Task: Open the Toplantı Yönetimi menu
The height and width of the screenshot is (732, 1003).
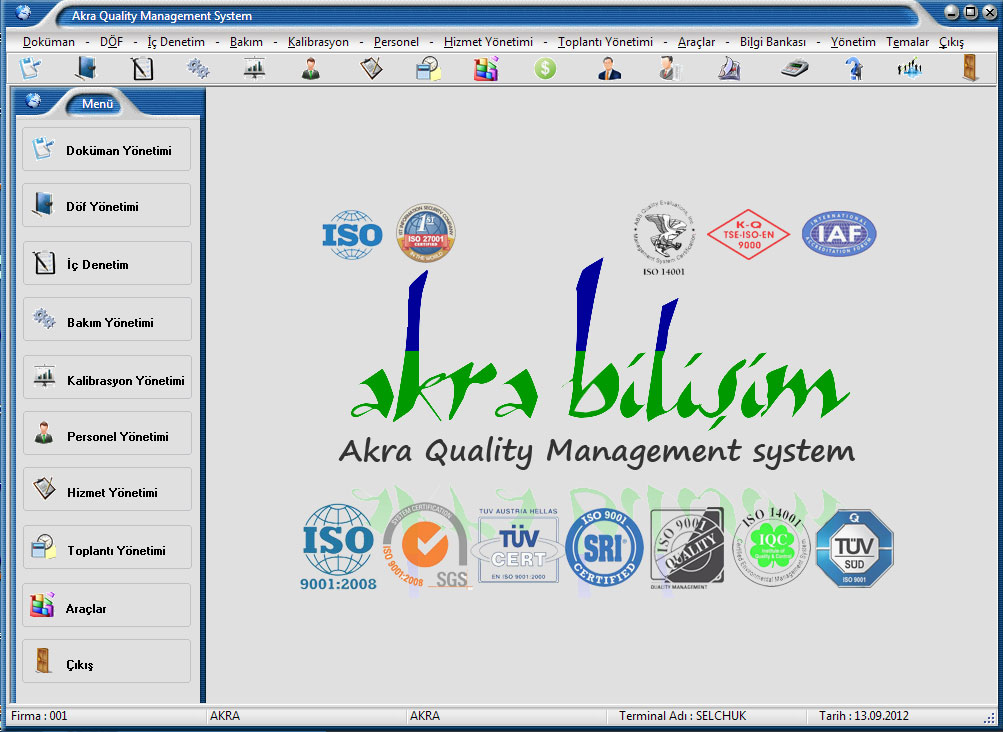Action: click(x=605, y=42)
